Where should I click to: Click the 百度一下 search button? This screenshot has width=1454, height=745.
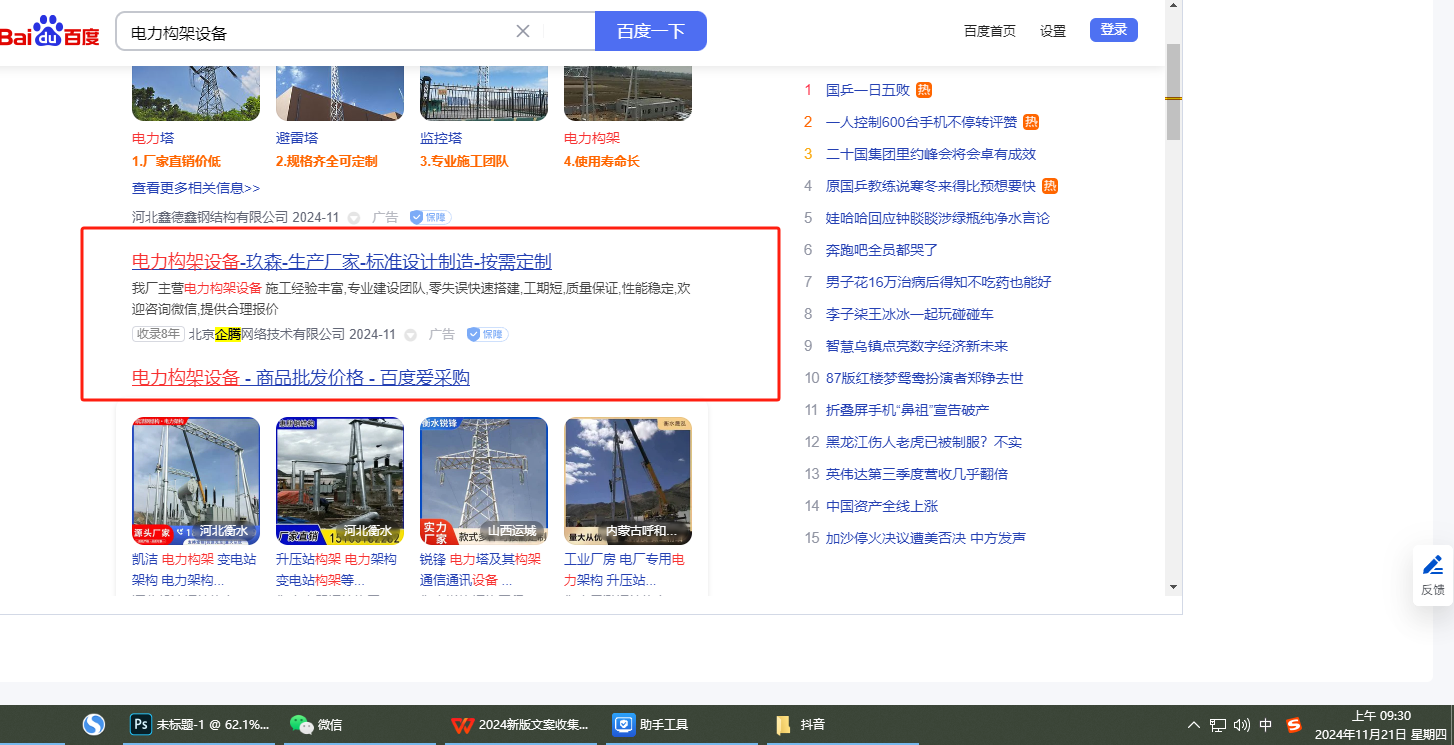coord(651,31)
